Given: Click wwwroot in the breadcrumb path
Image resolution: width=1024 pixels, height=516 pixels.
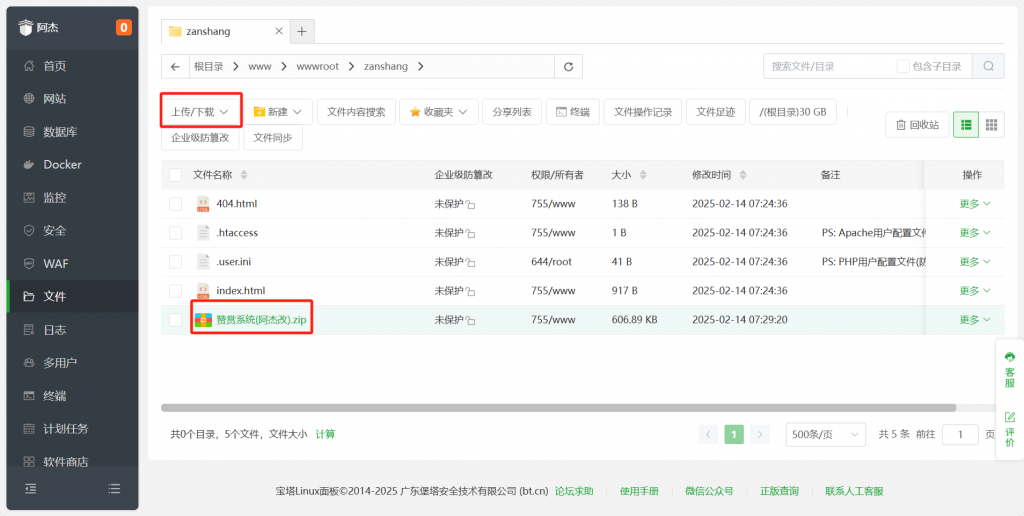Looking at the screenshot, I should coord(317,66).
